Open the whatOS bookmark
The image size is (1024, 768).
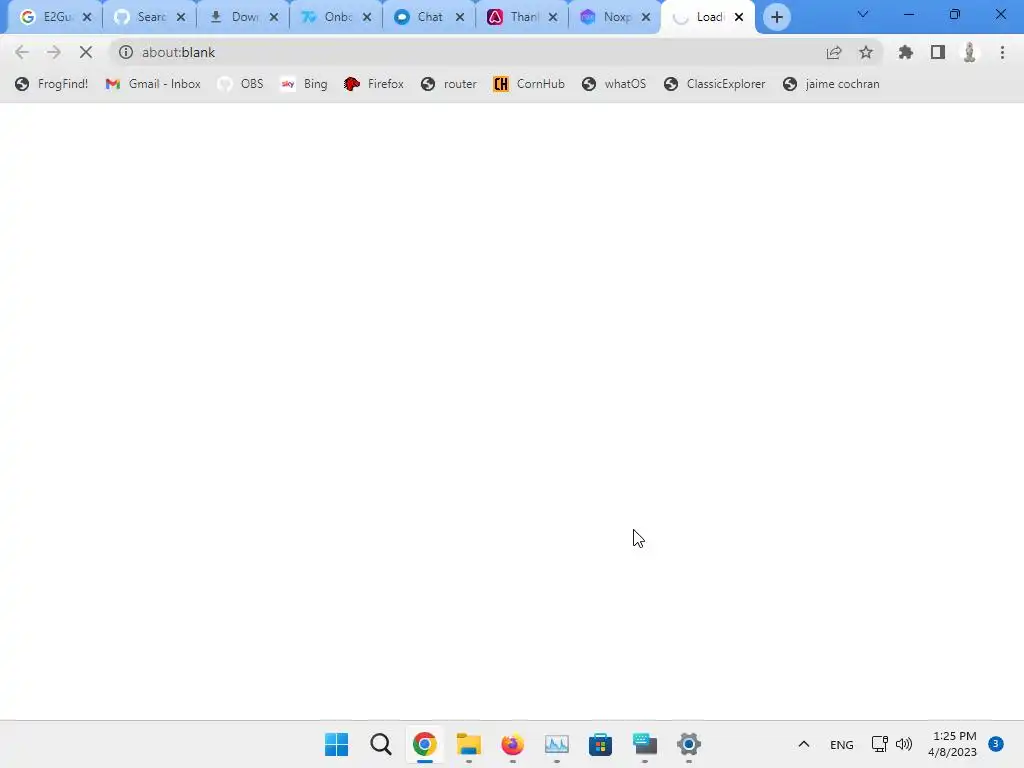click(614, 84)
